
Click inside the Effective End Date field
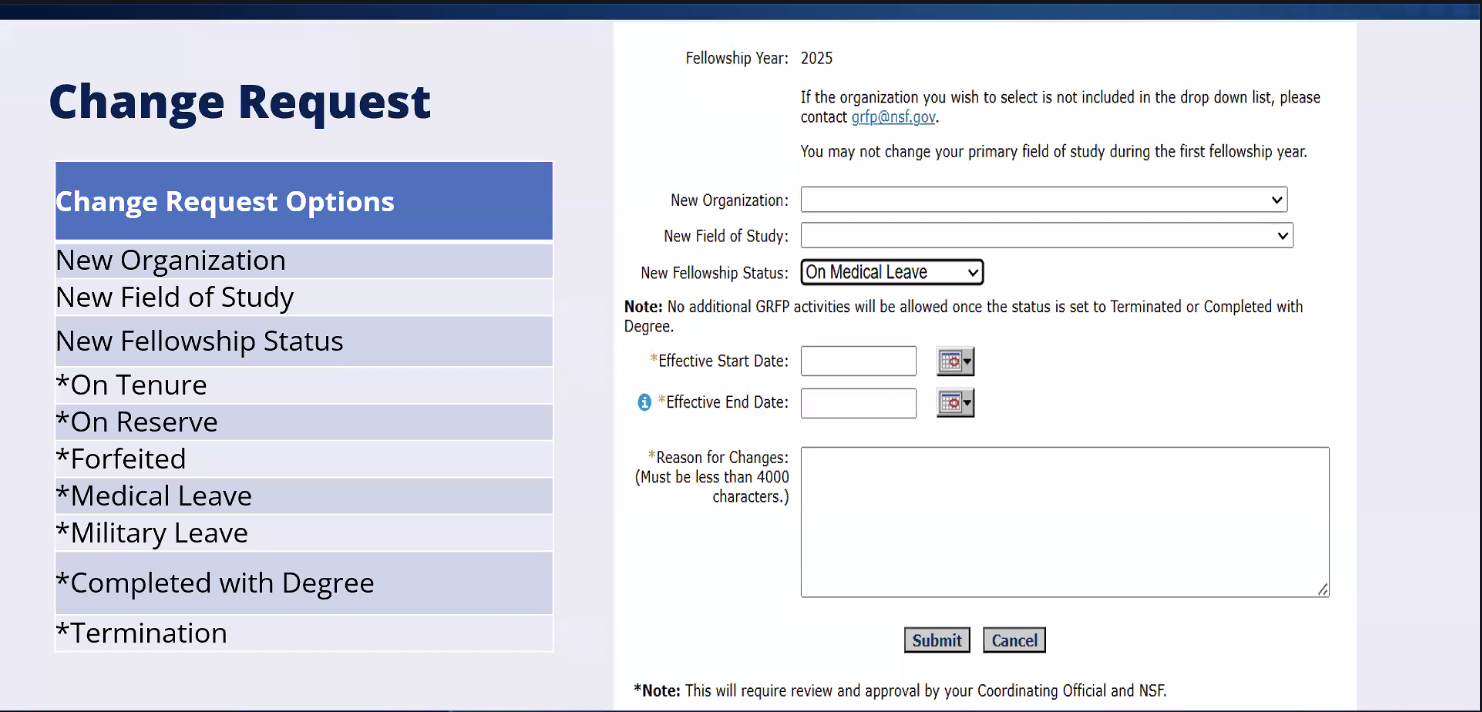(859, 403)
